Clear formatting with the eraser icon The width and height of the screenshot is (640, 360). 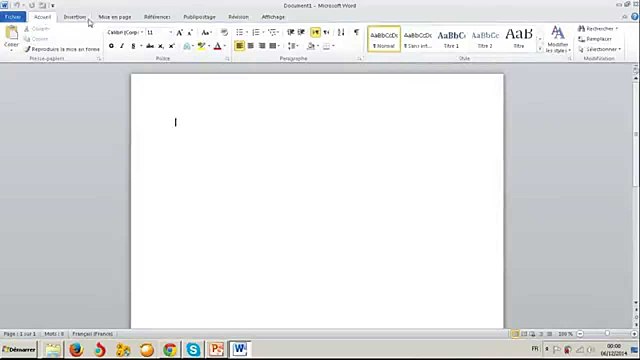click(224, 32)
